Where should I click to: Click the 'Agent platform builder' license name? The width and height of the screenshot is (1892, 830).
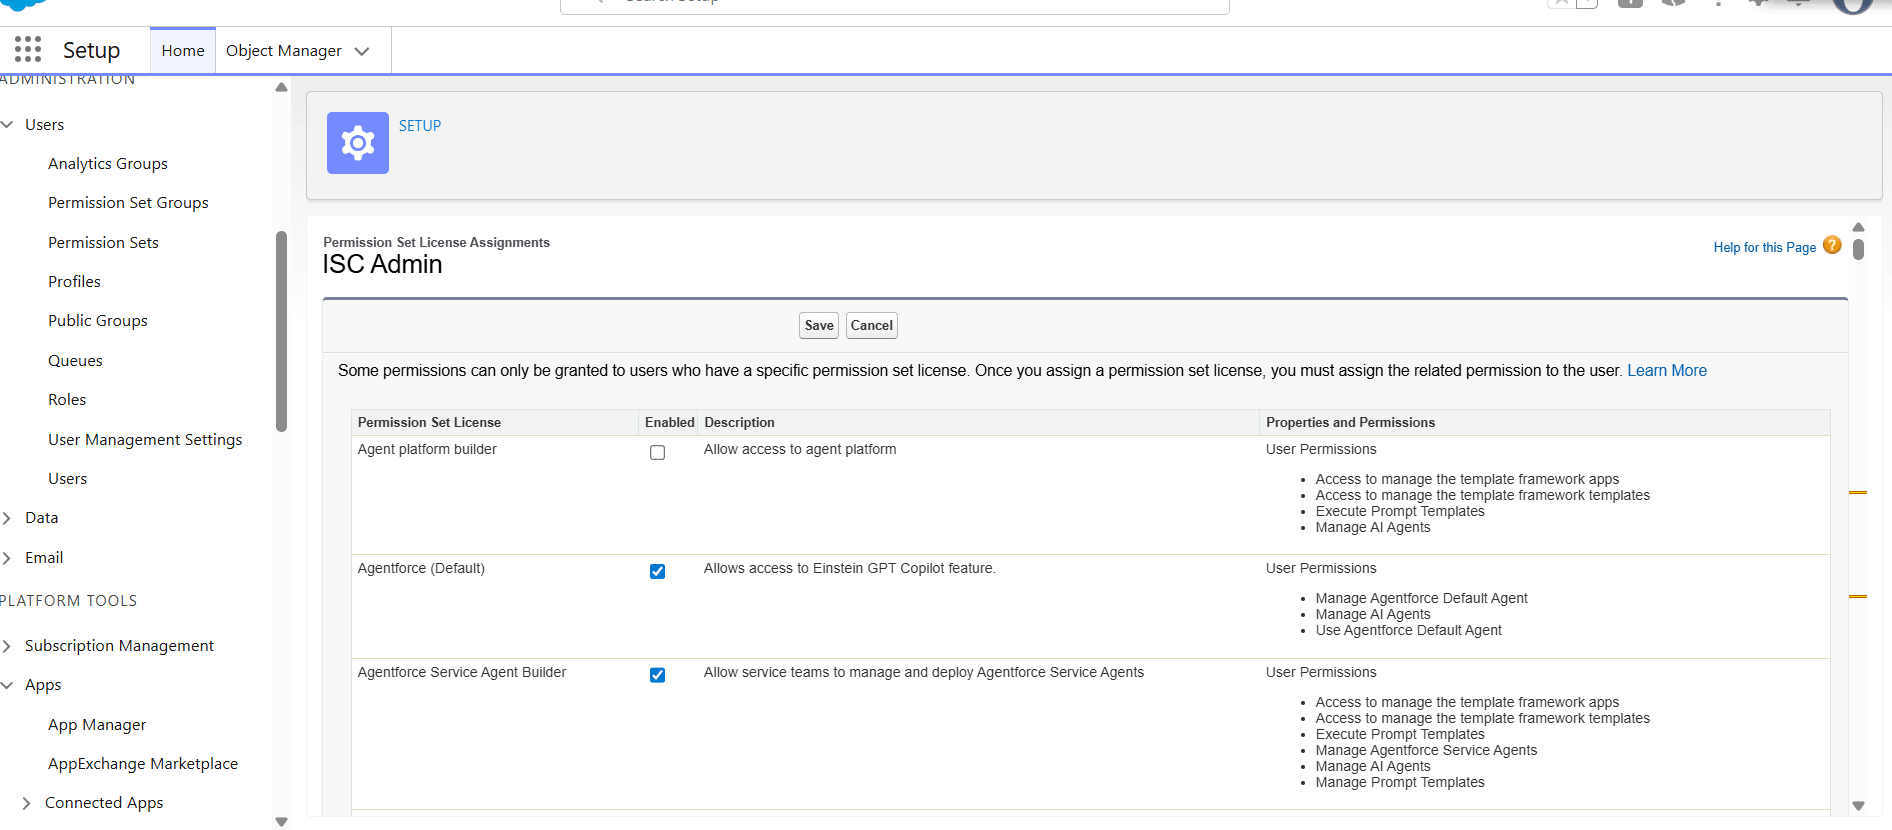427,450
